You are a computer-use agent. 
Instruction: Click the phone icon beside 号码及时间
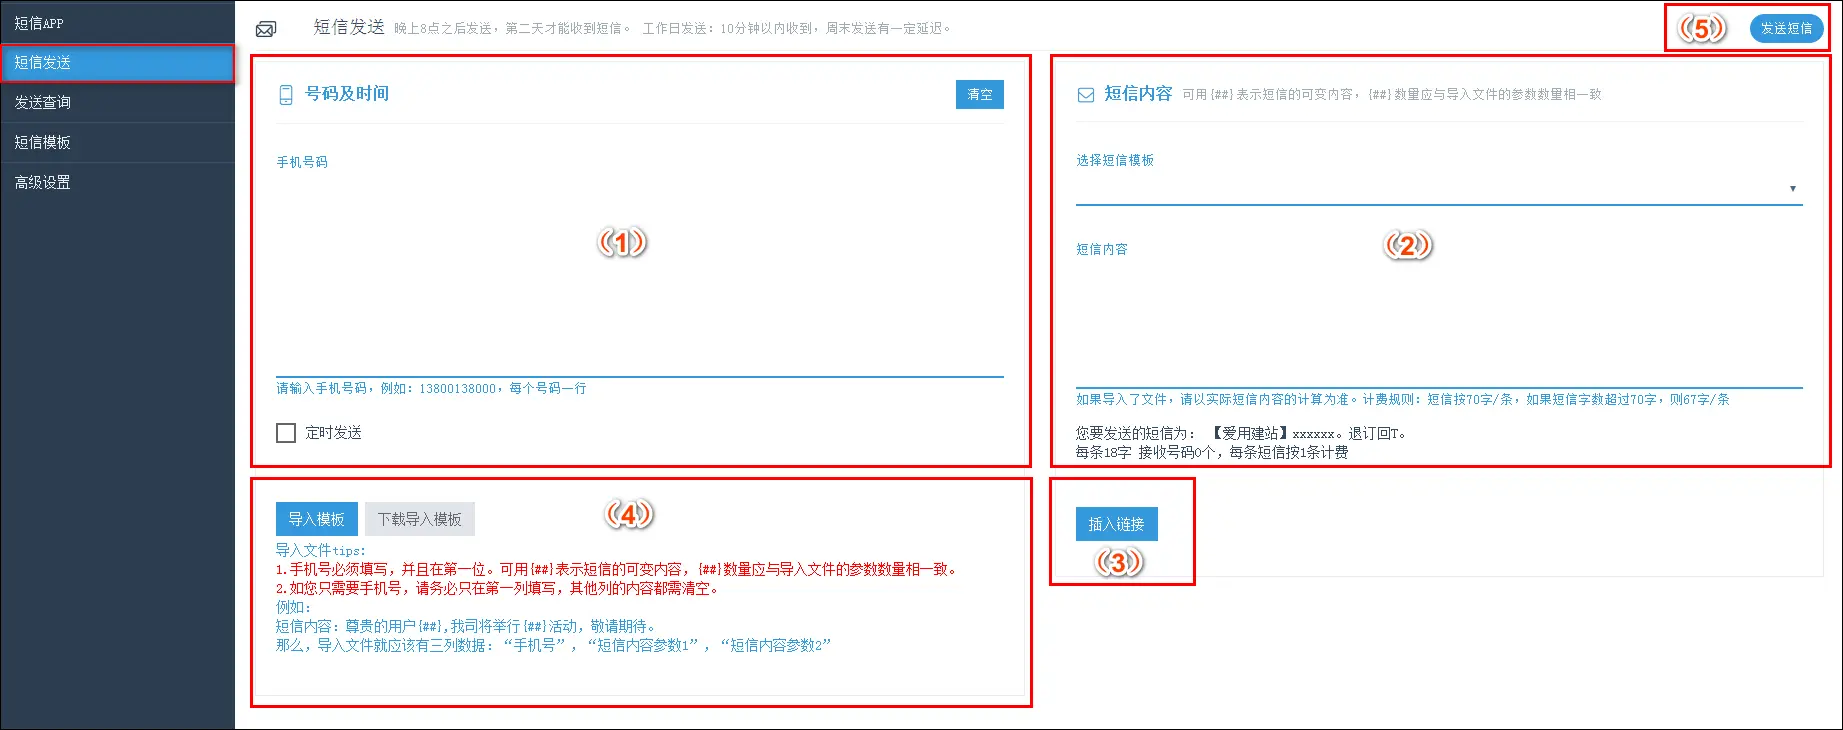pyautogui.click(x=286, y=95)
